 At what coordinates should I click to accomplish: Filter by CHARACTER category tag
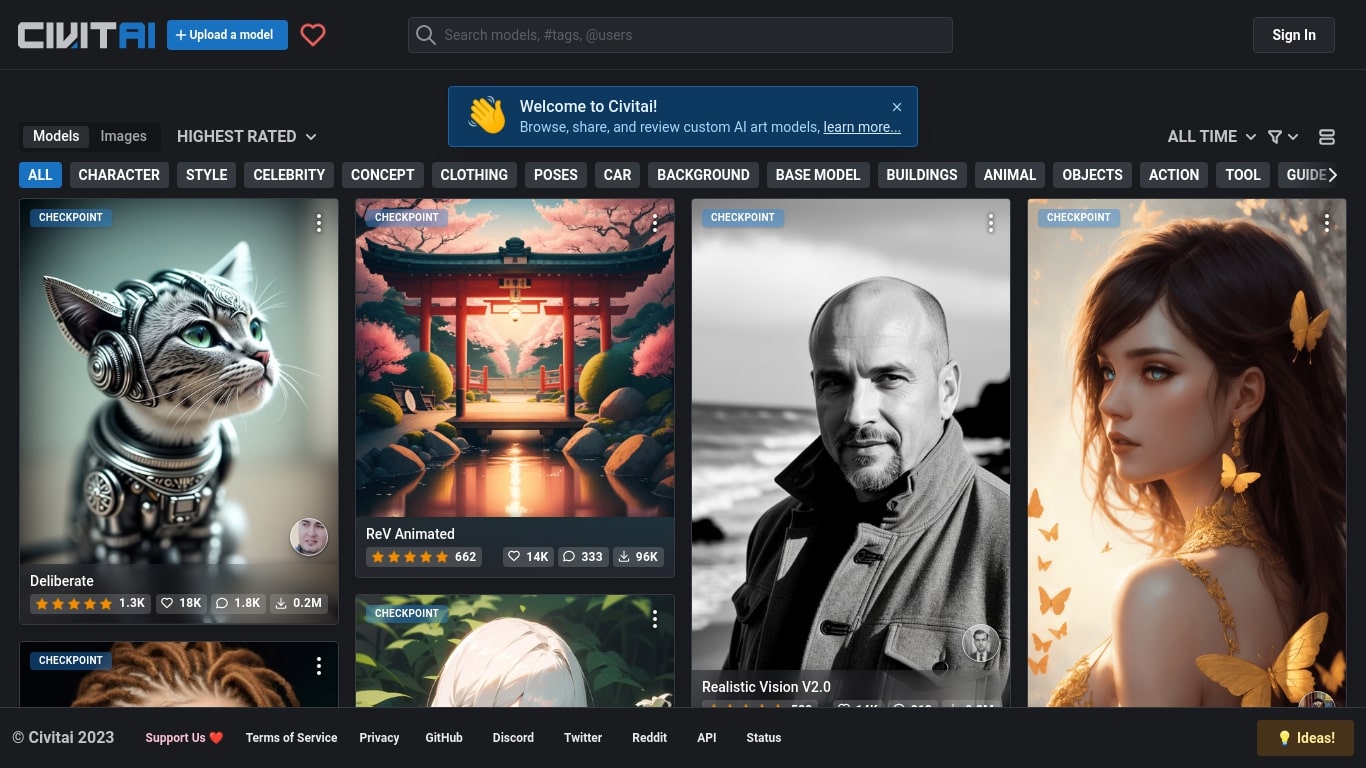tap(119, 175)
